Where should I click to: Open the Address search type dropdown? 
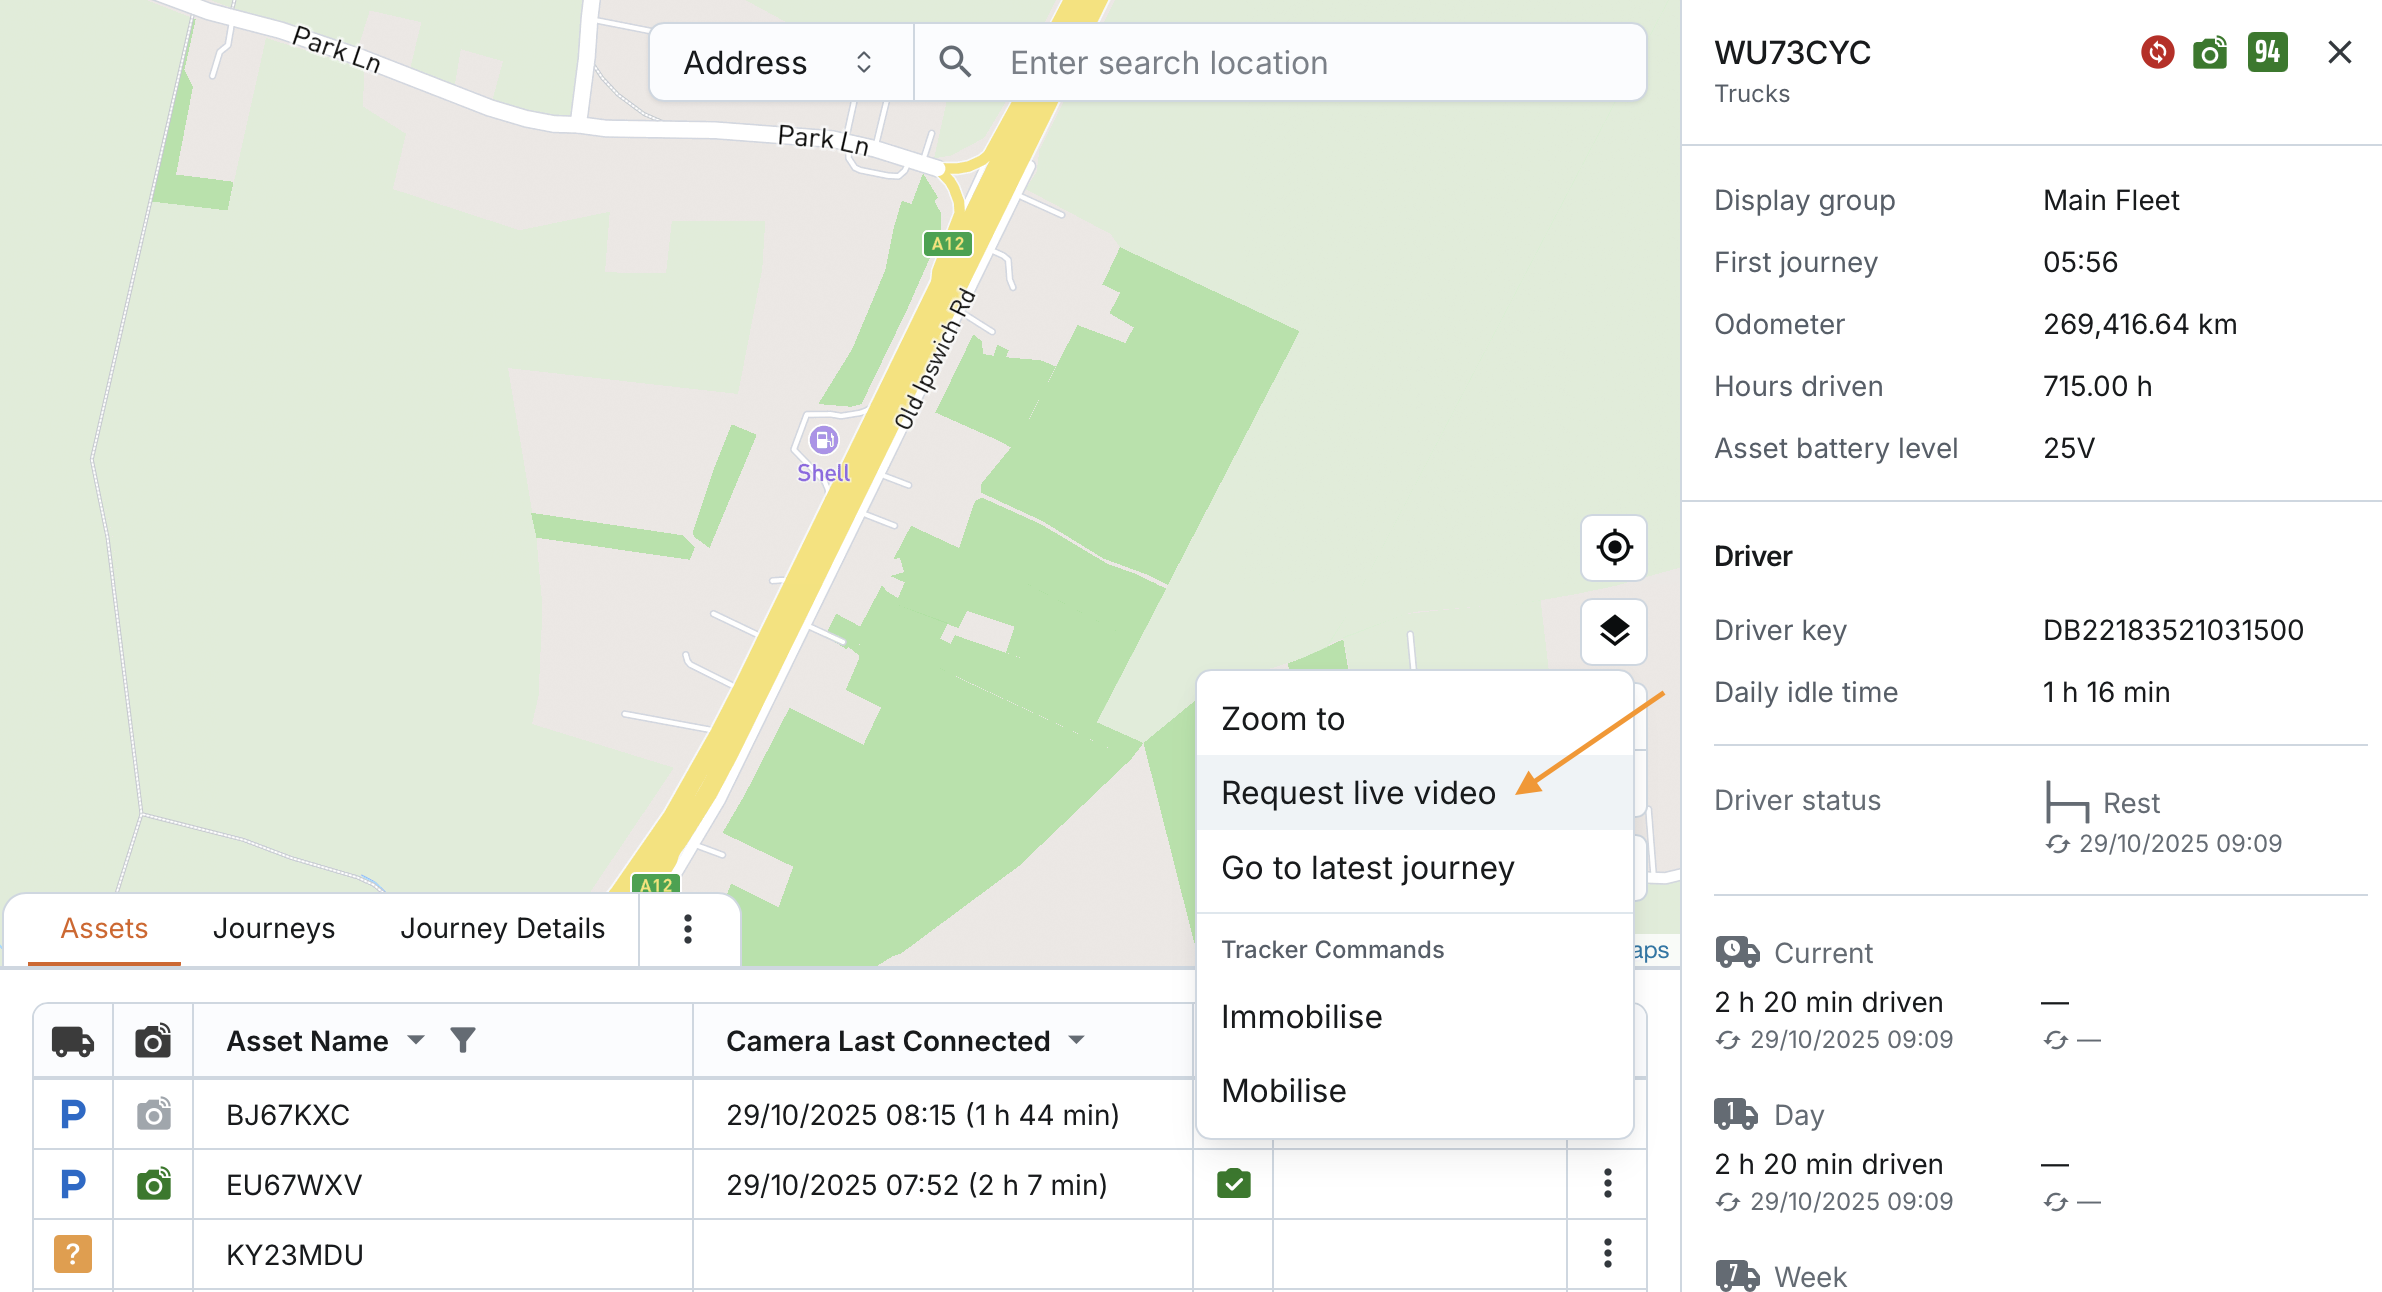pos(780,63)
